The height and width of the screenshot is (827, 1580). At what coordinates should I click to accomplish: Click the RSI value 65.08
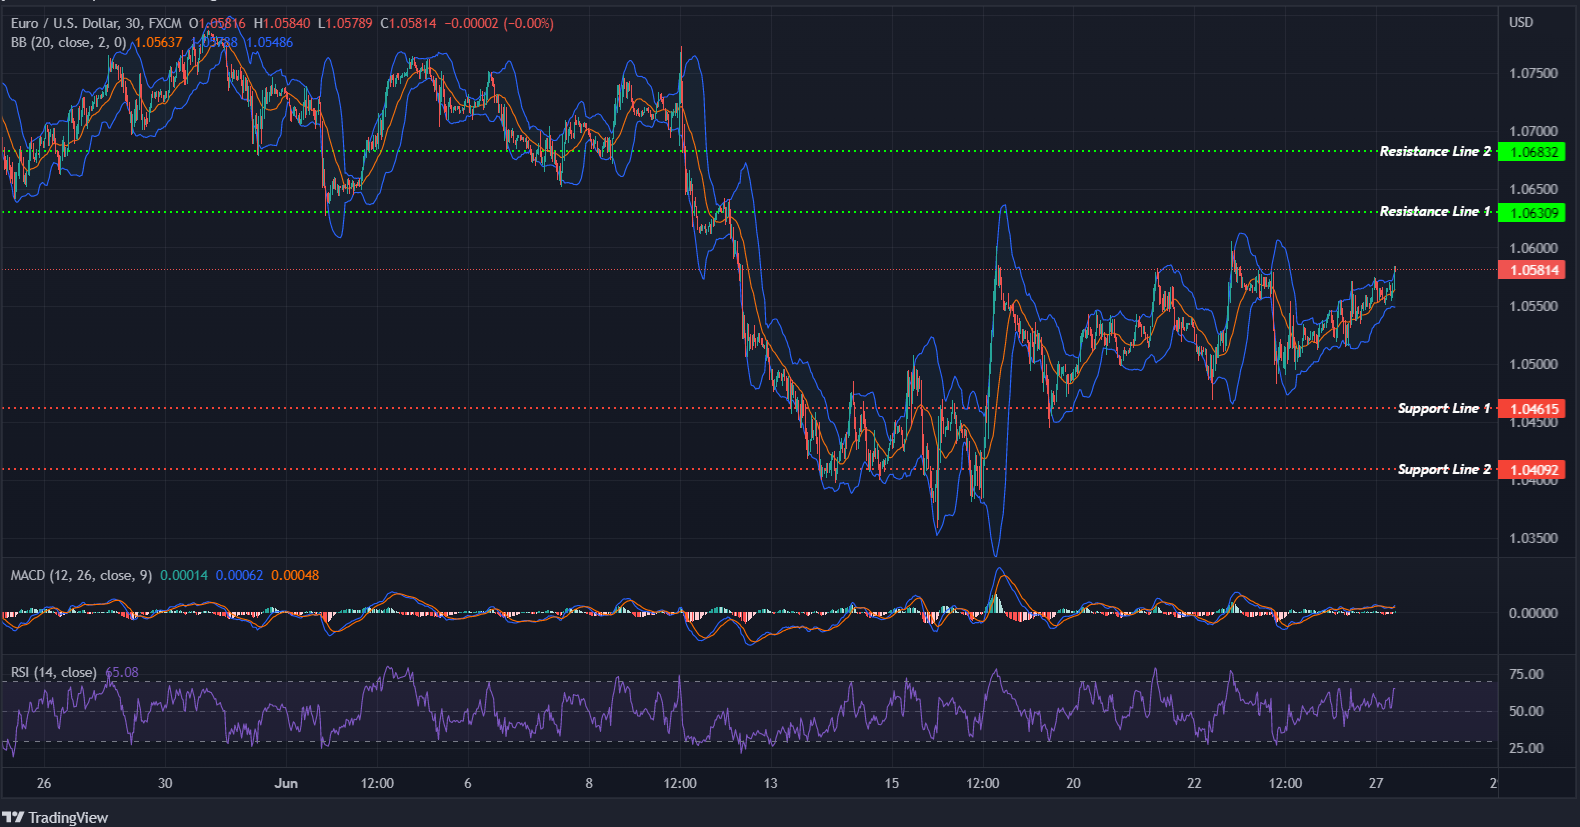[x=122, y=672]
